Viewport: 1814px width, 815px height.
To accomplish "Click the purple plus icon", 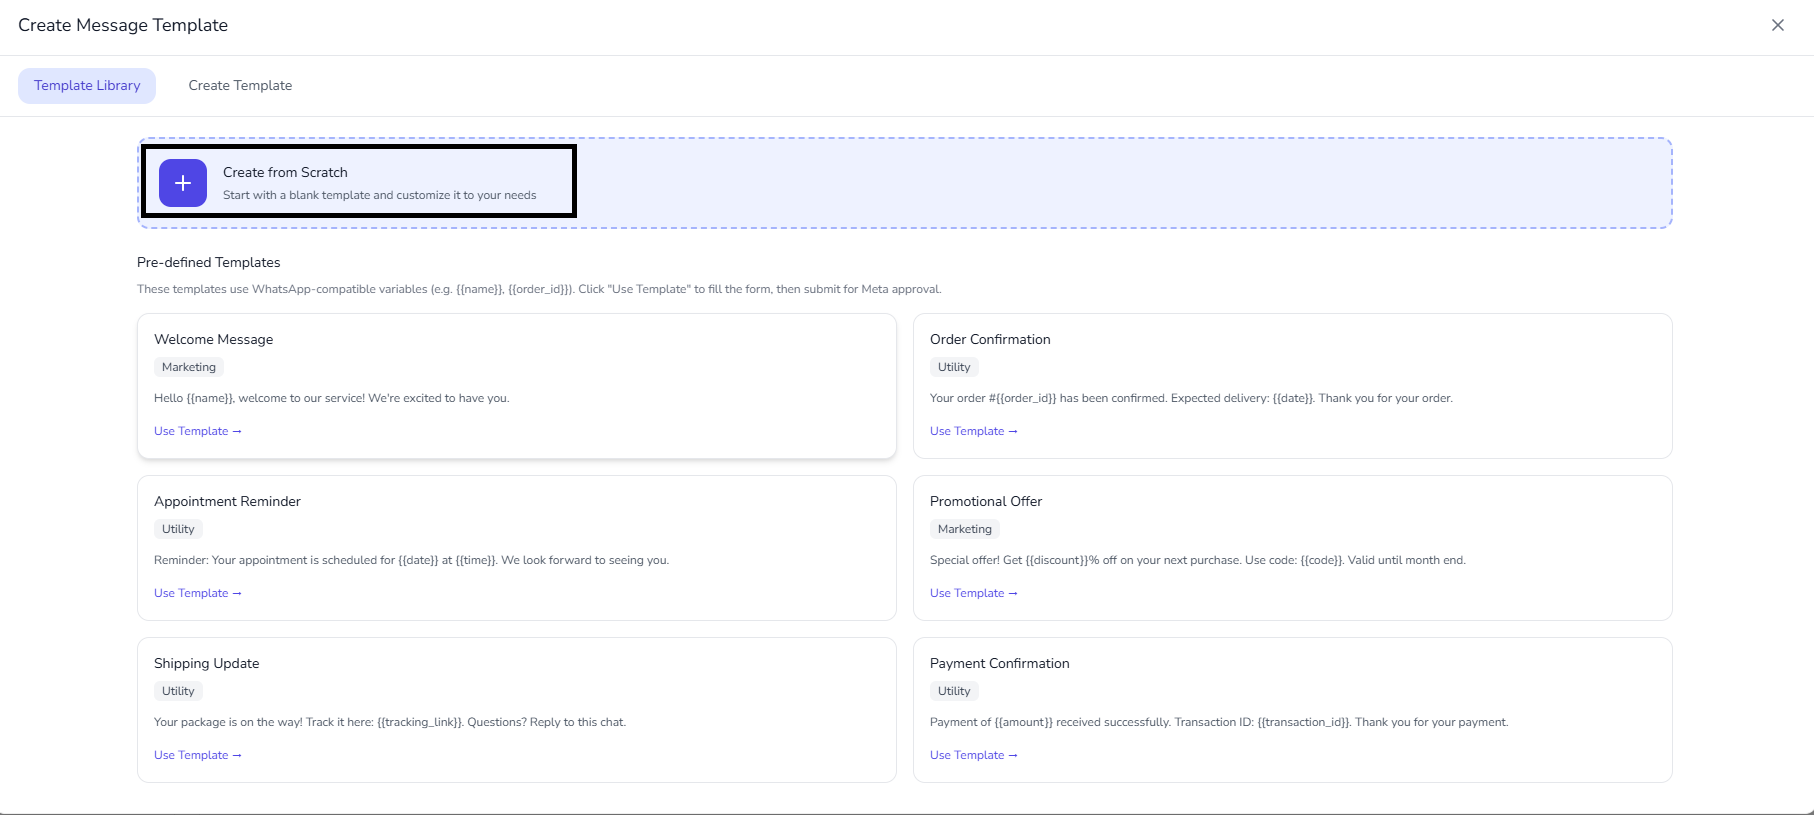I will pos(183,183).
